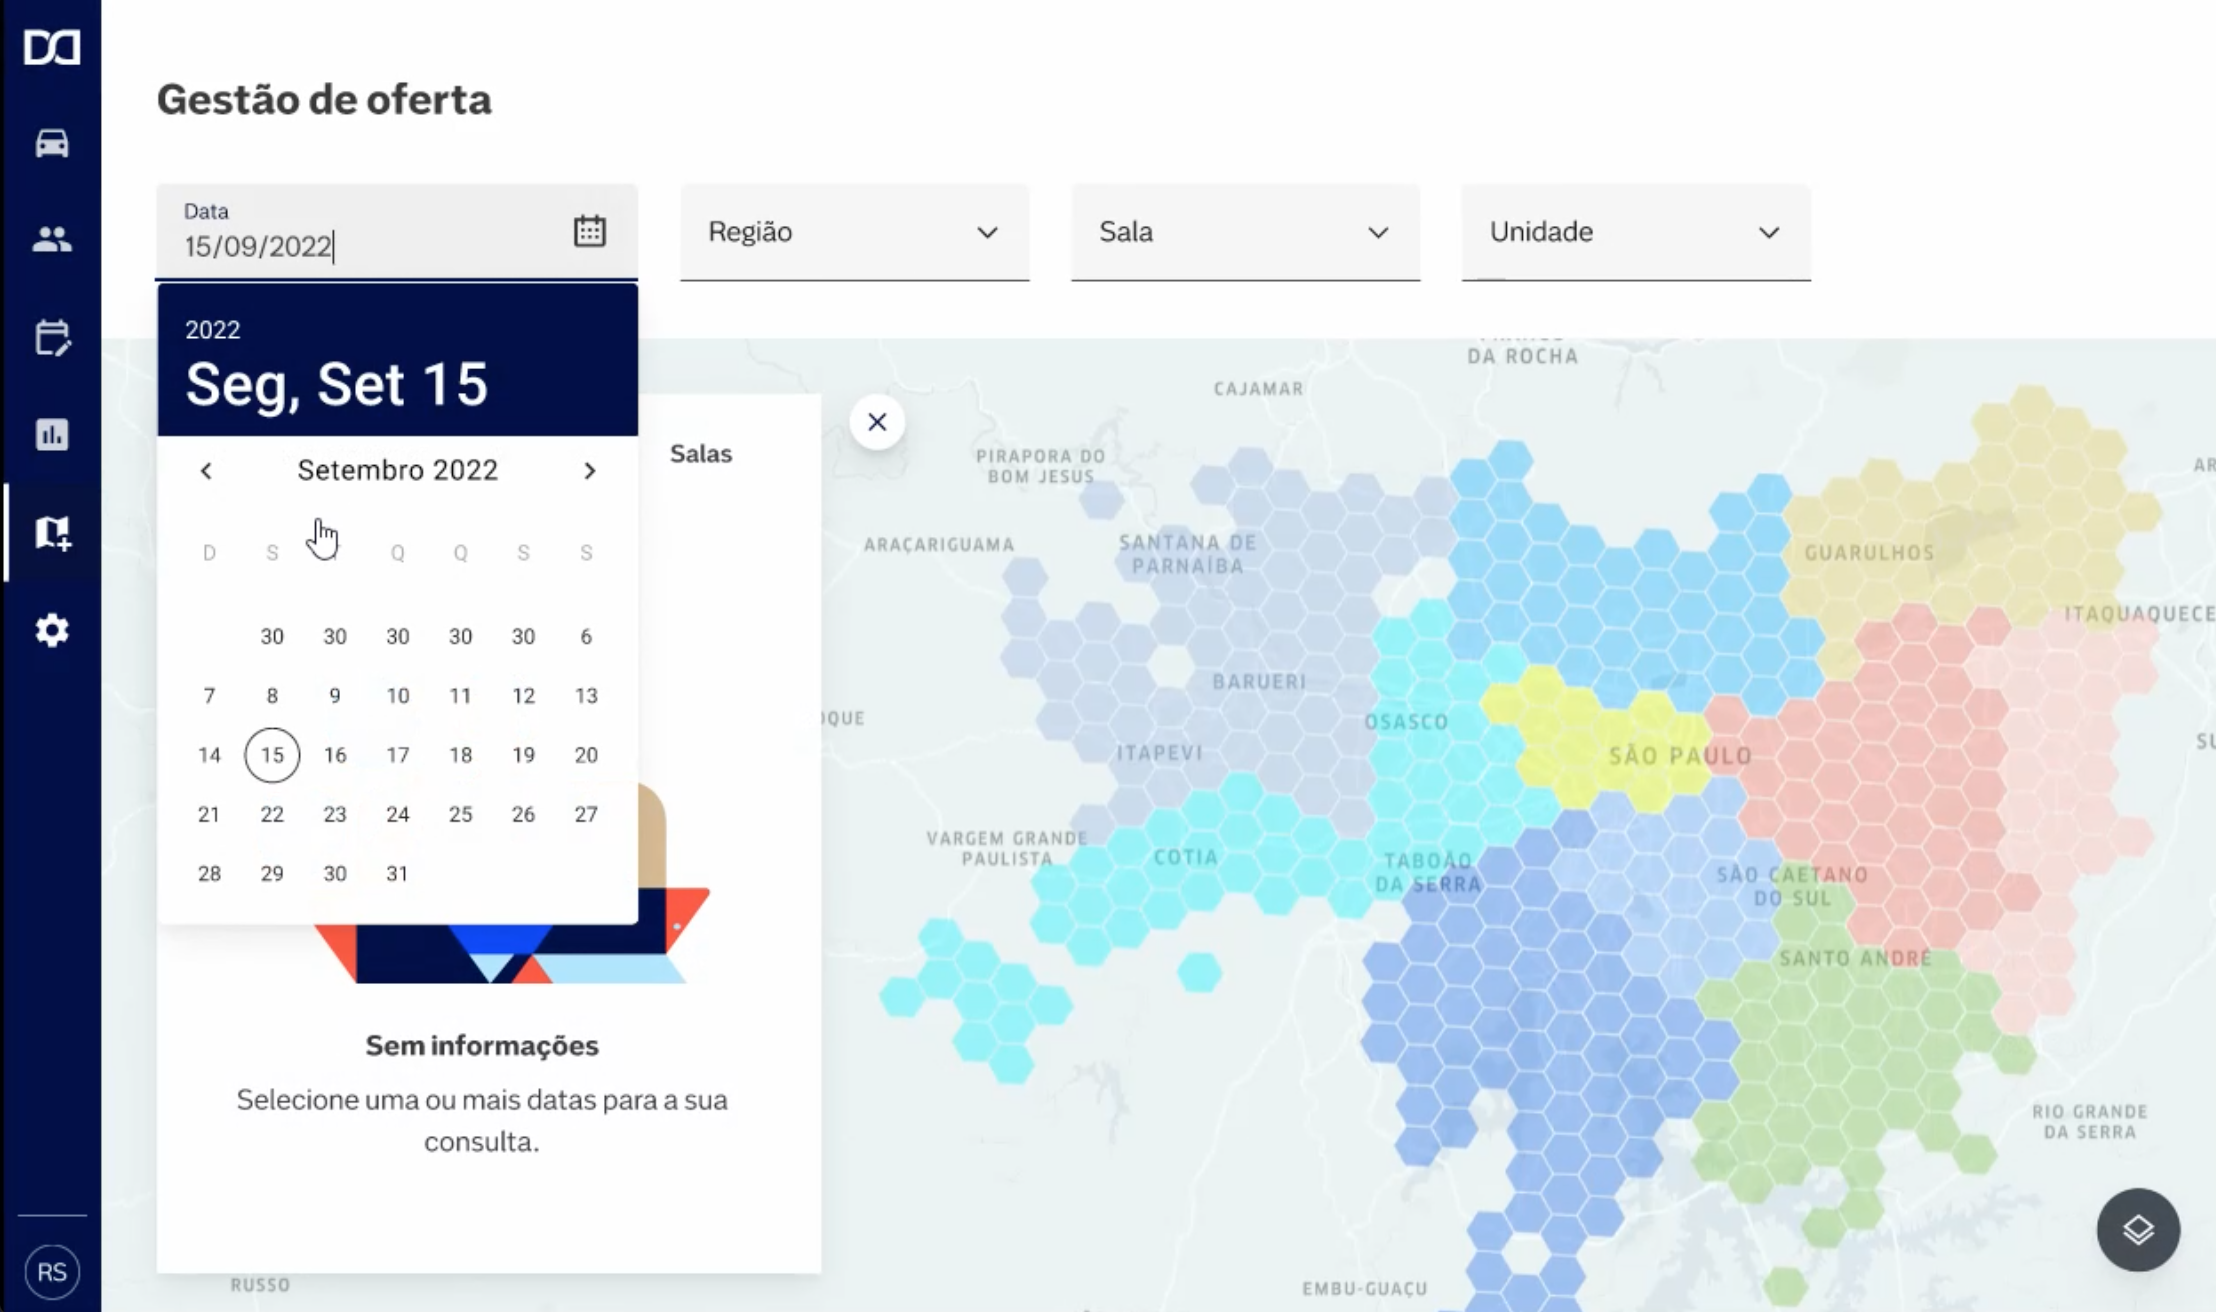The image size is (2216, 1312).
Task: Open the map layers button
Action: [2137, 1229]
